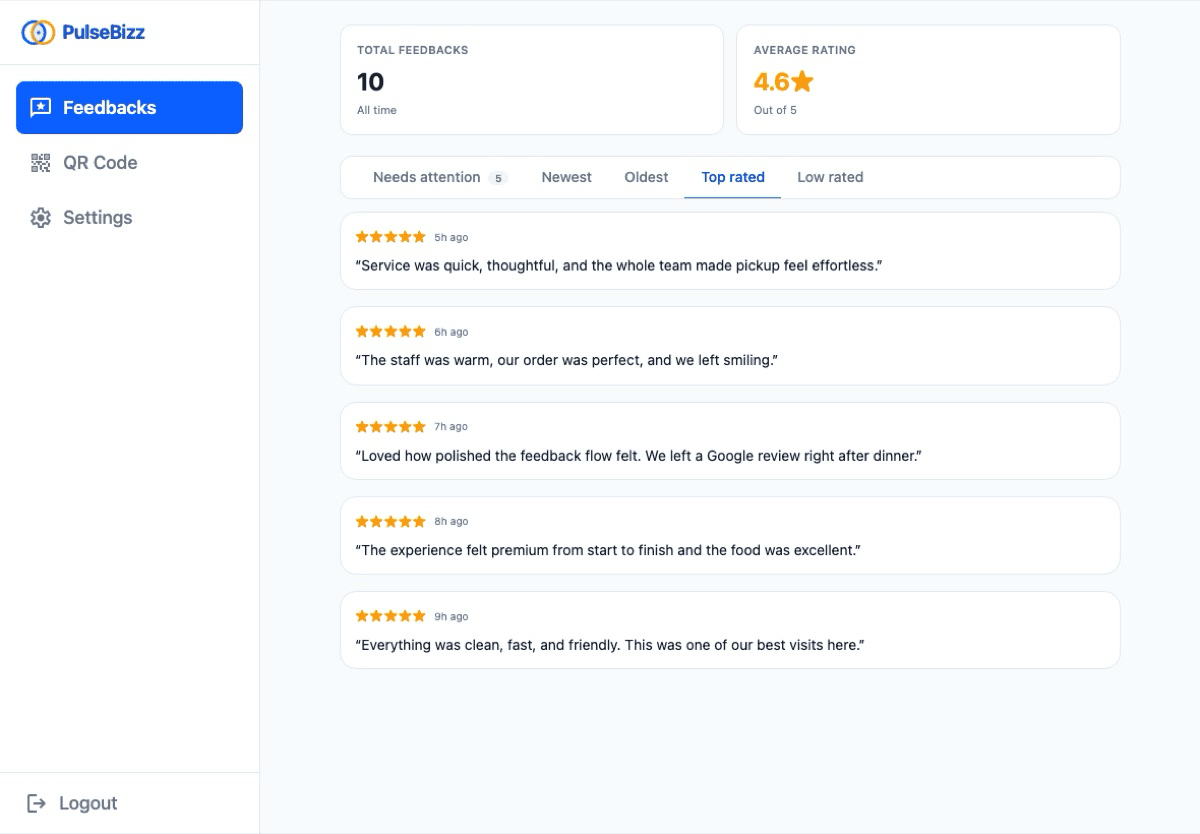Click the Logout arrow icon

(37, 803)
